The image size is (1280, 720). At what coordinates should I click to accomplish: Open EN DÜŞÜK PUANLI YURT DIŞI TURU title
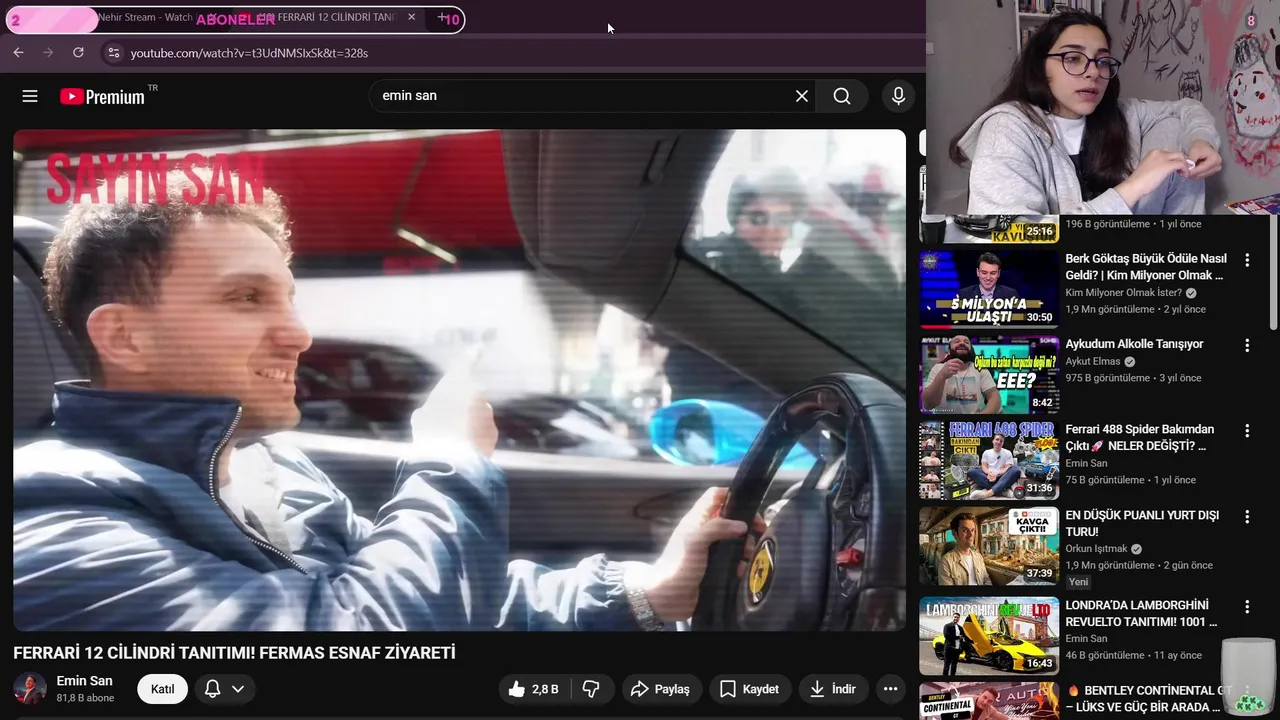coord(1142,523)
